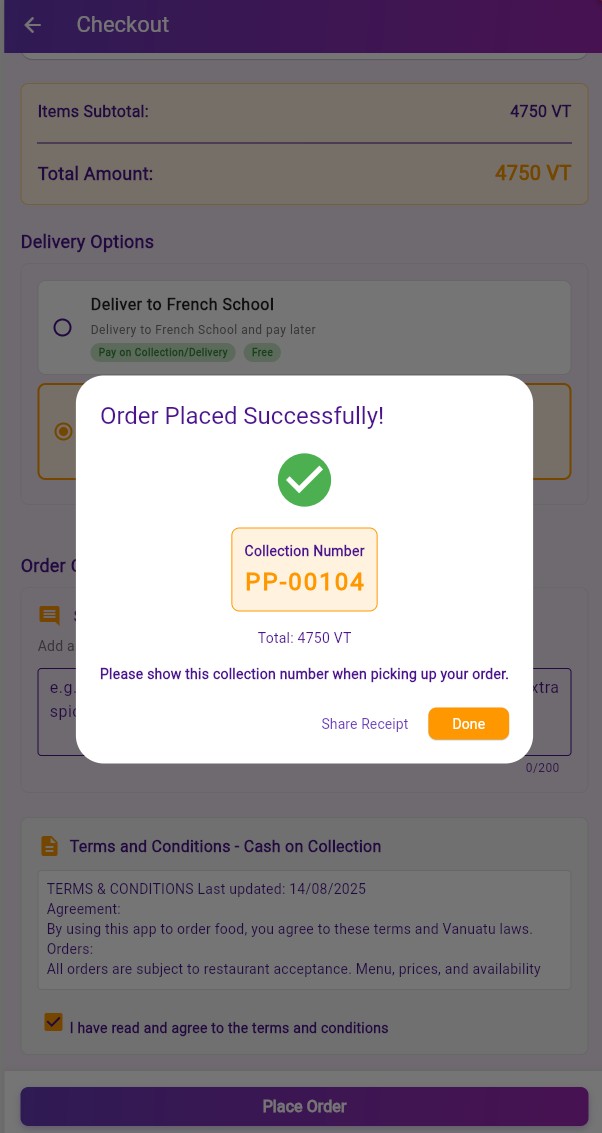Click the 0/200 character counter
This screenshot has width=602, height=1133.
click(x=542, y=768)
